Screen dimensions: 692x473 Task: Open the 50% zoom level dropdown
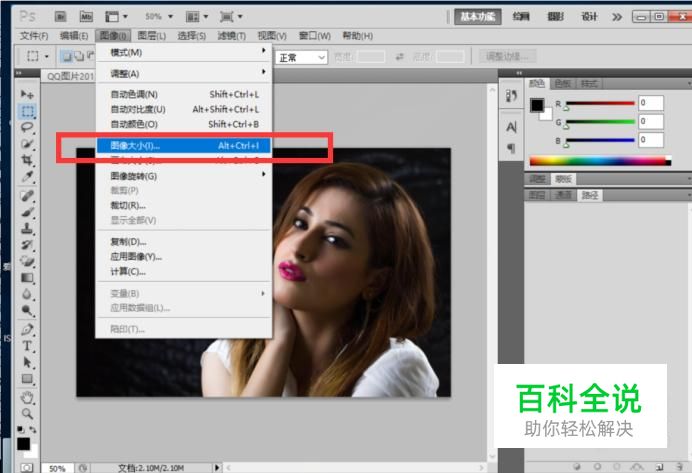(x=160, y=16)
